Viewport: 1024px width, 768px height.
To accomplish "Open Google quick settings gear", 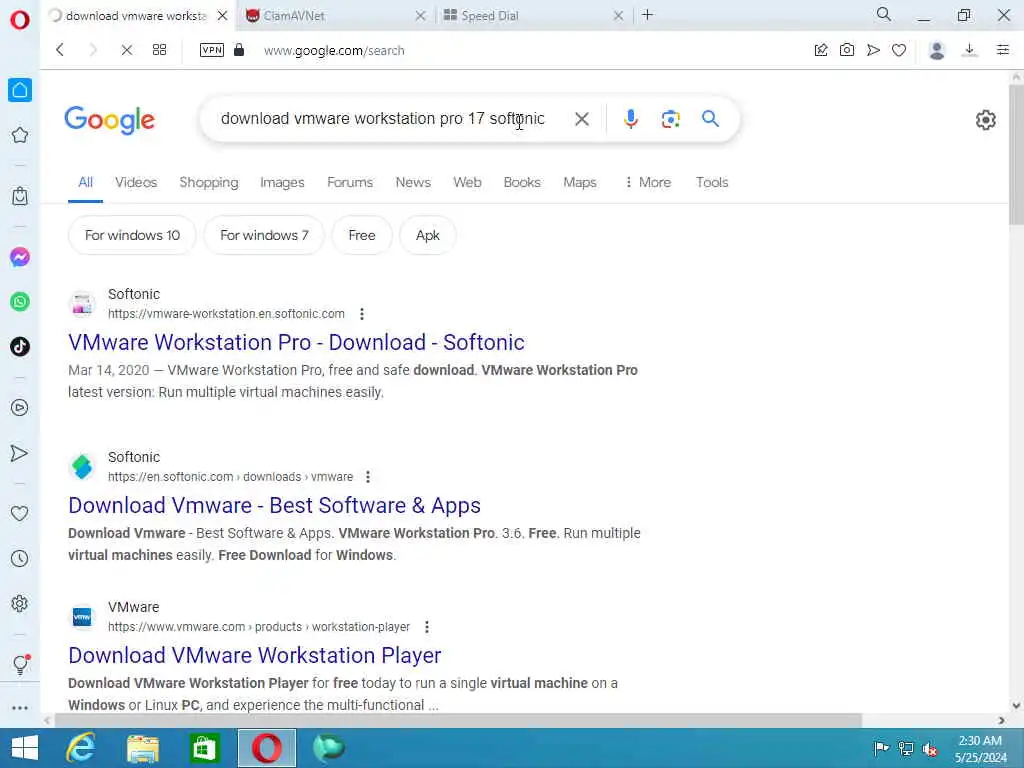I will pyautogui.click(x=985, y=120).
